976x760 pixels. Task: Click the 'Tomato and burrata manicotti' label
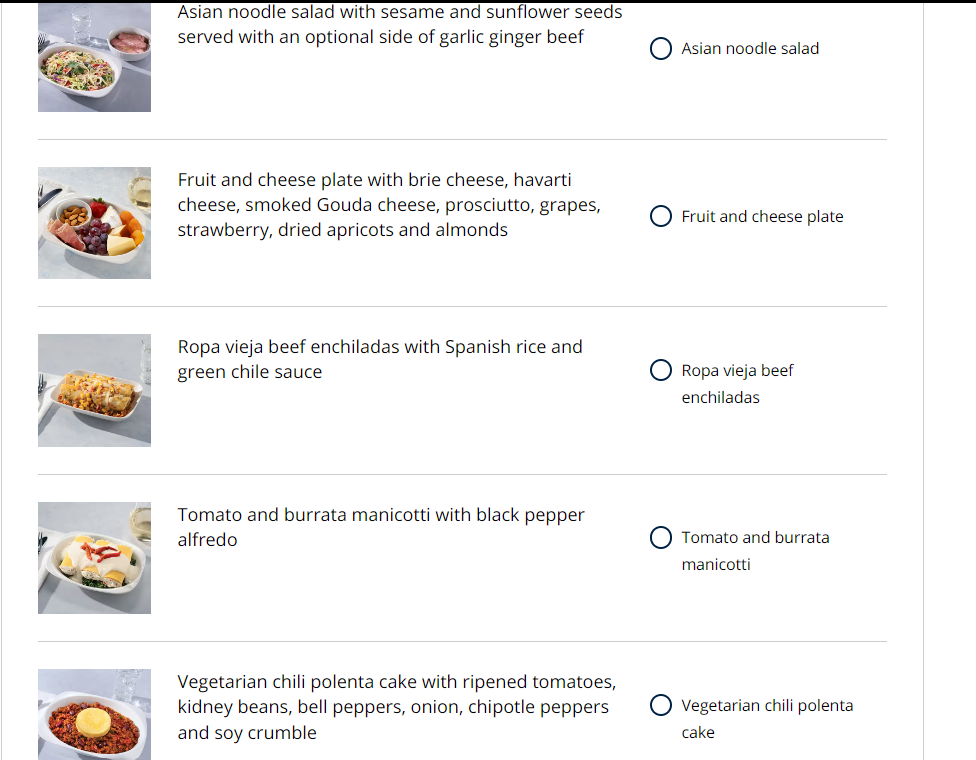click(755, 551)
